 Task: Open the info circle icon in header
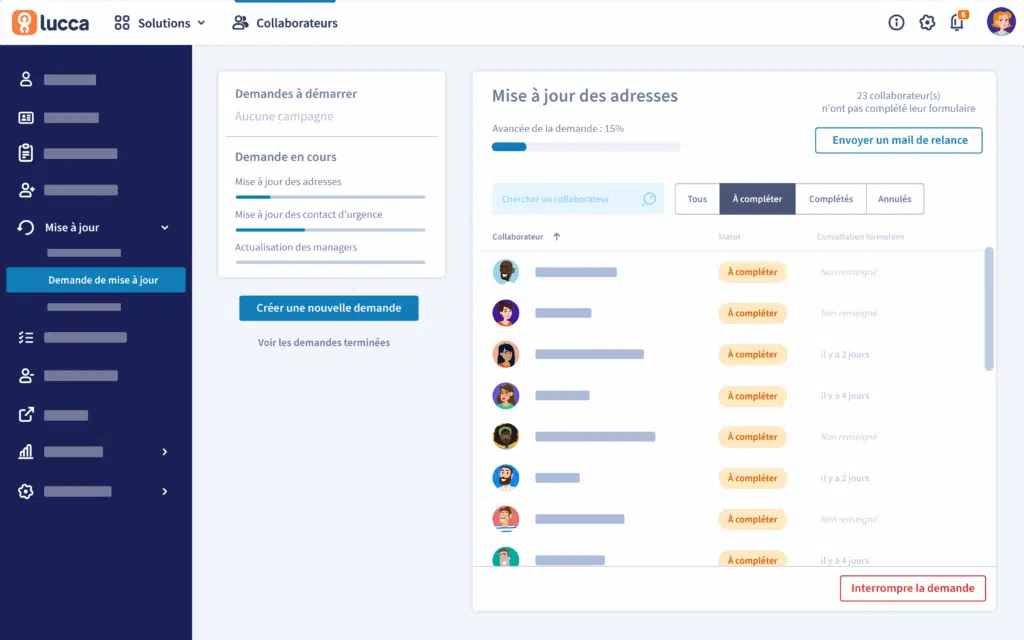[896, 22]
